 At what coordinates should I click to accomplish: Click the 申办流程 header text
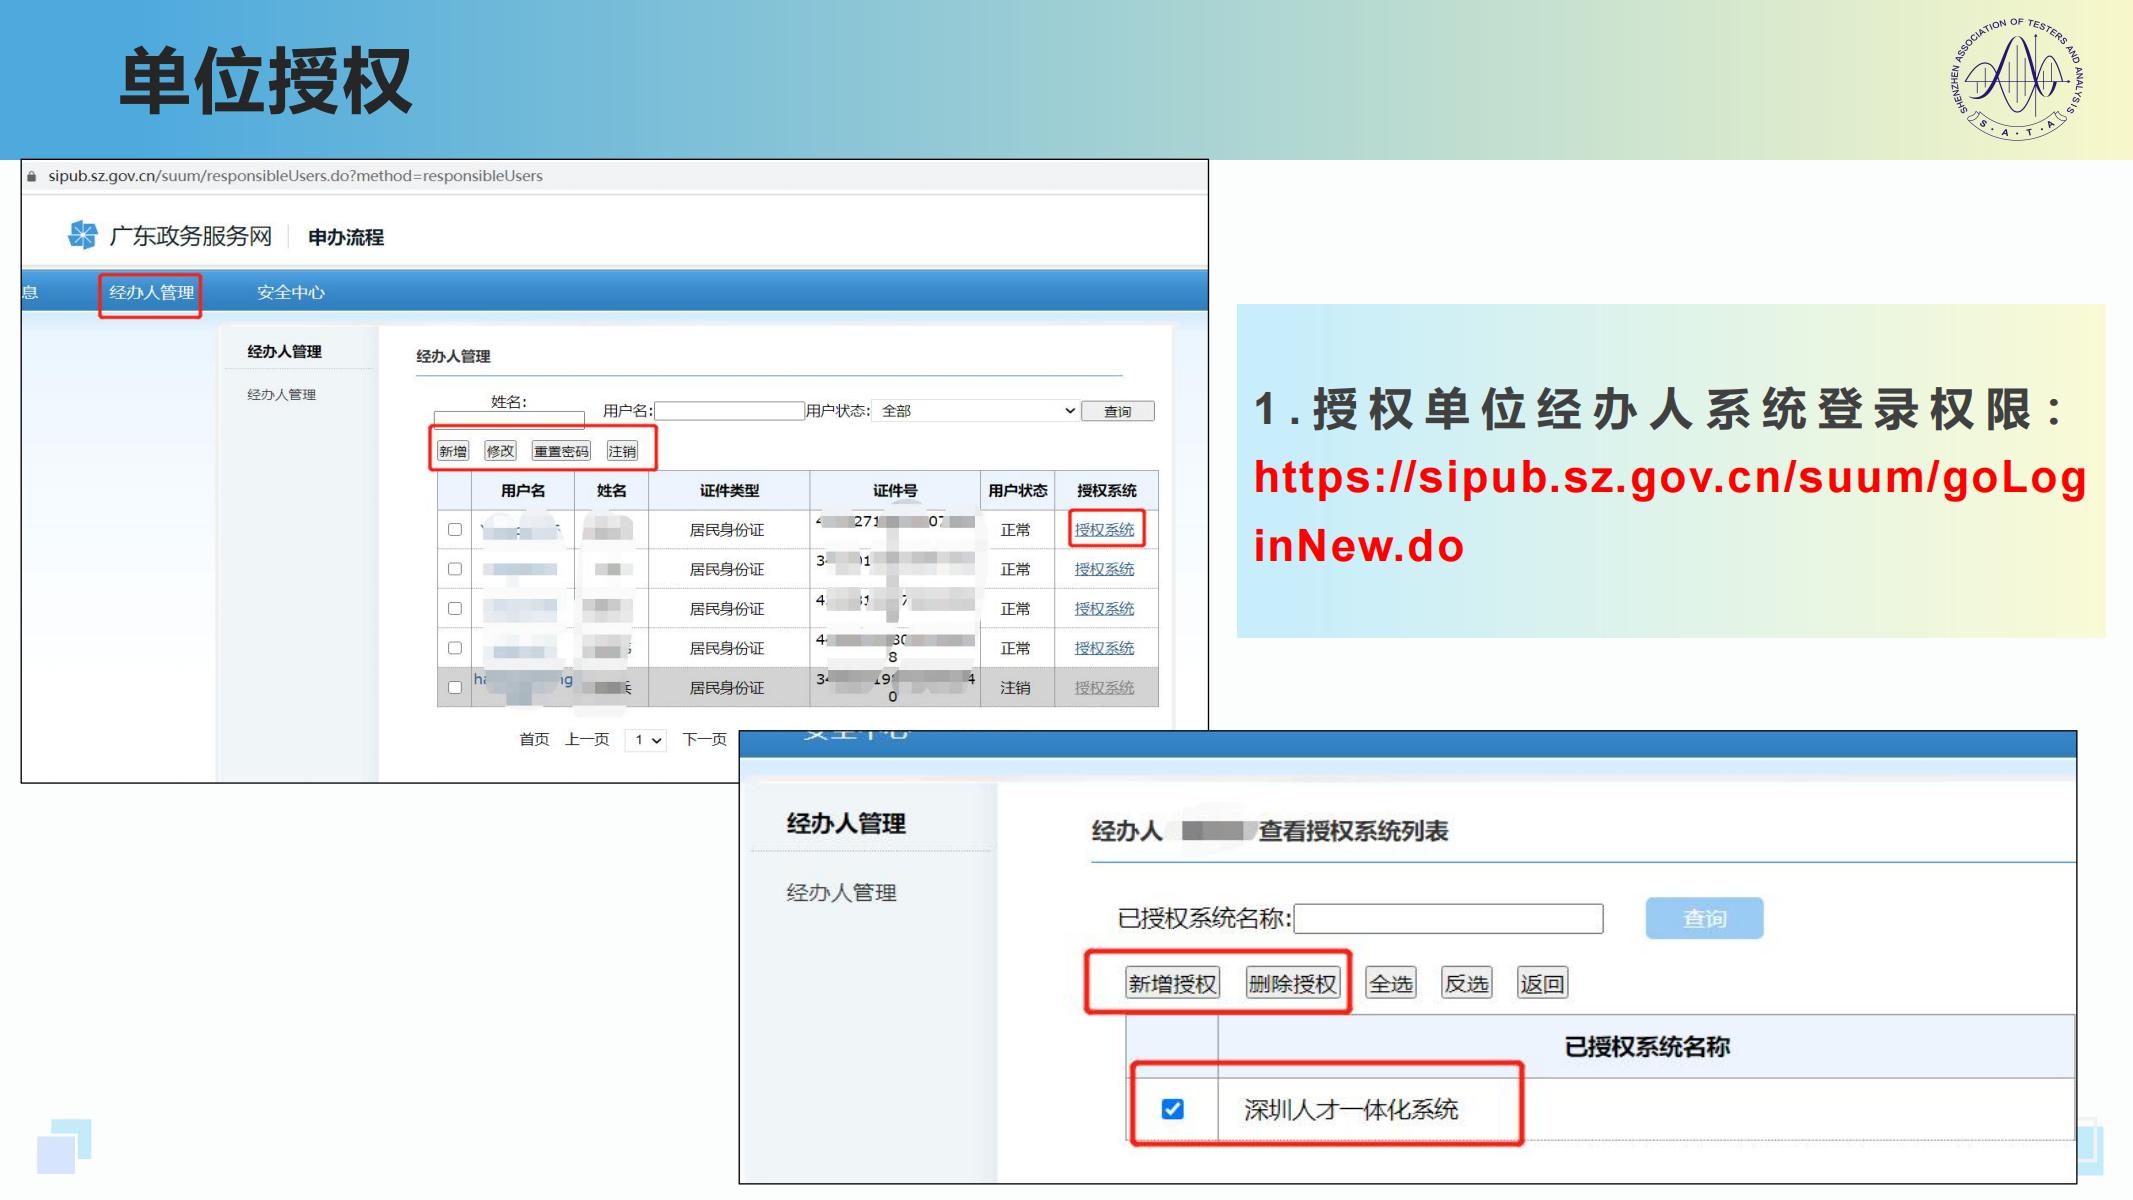tap(346, 237)
